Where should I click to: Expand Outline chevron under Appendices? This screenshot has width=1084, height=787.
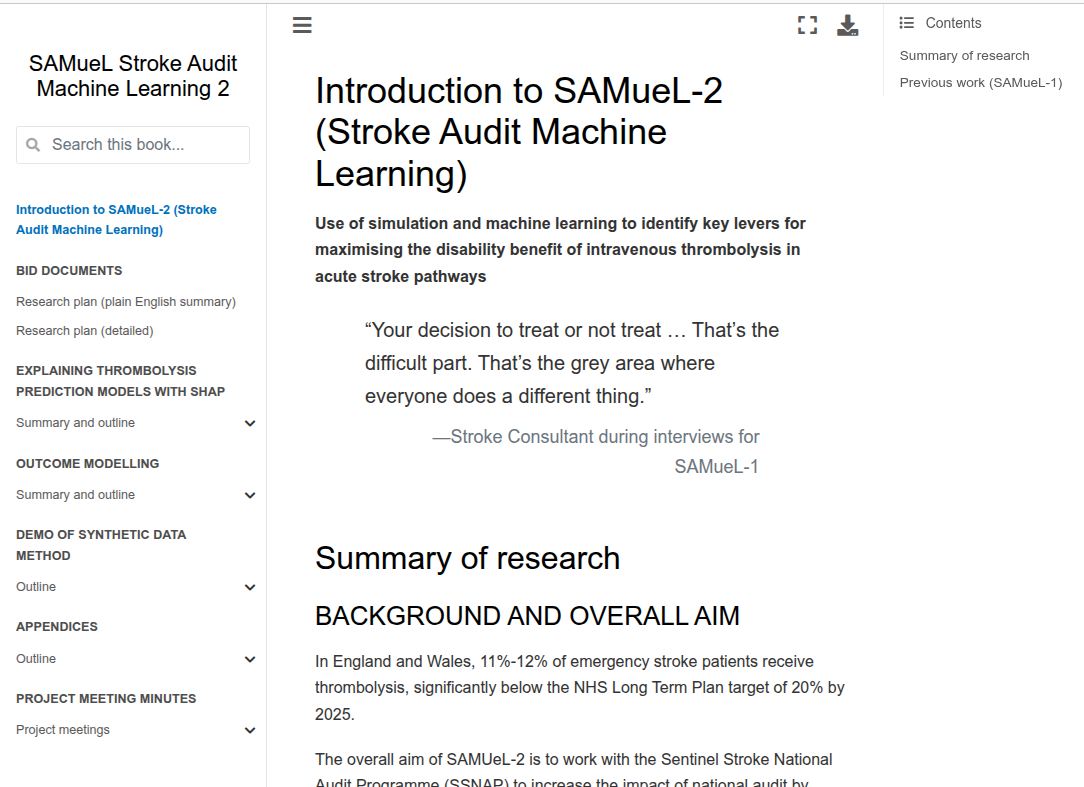coord(250,659)
